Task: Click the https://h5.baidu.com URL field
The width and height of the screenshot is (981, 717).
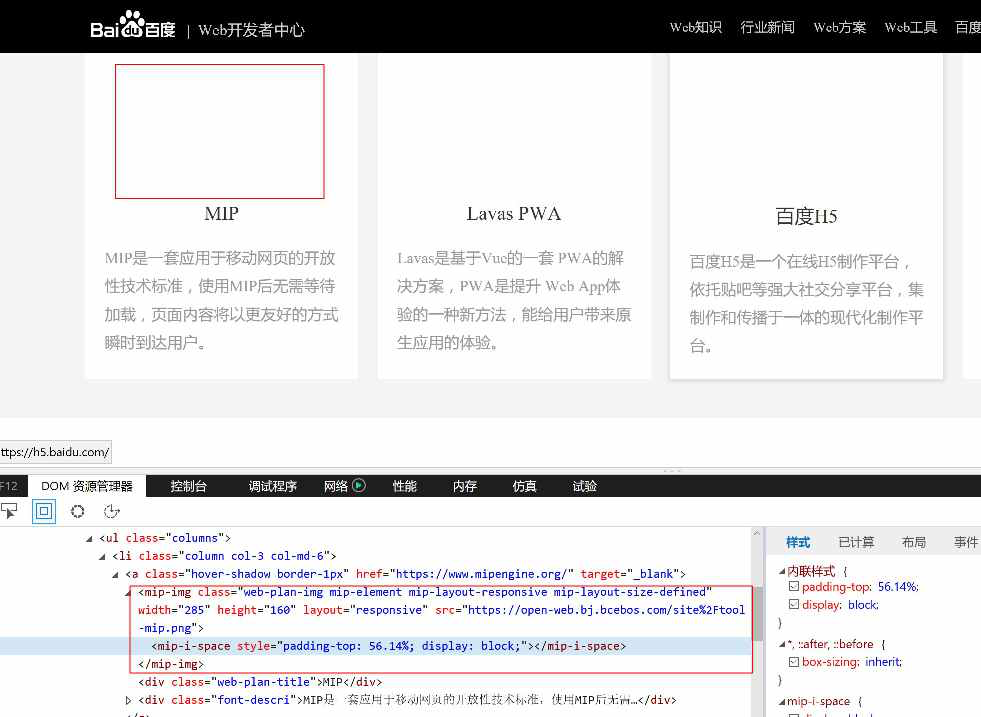Action: pyautogui.click(x=55, y=452)
